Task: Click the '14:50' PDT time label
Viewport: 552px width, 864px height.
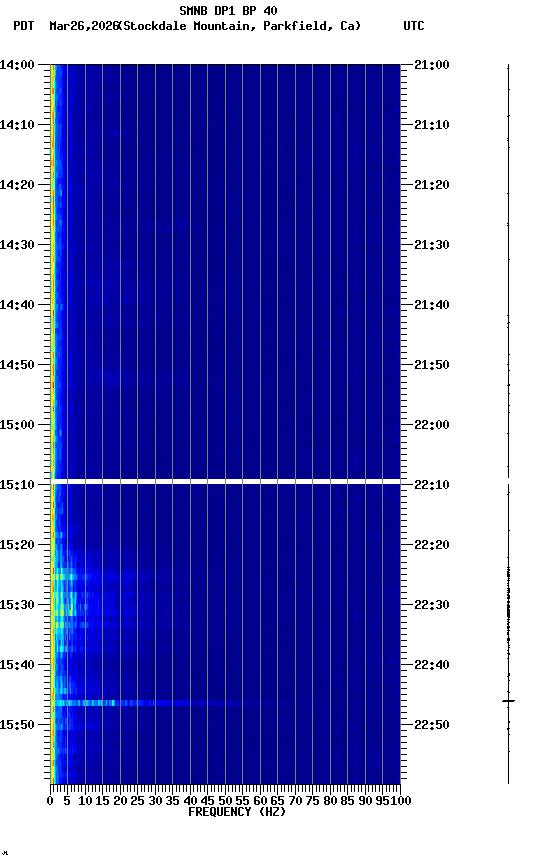Action: (17, 365)
